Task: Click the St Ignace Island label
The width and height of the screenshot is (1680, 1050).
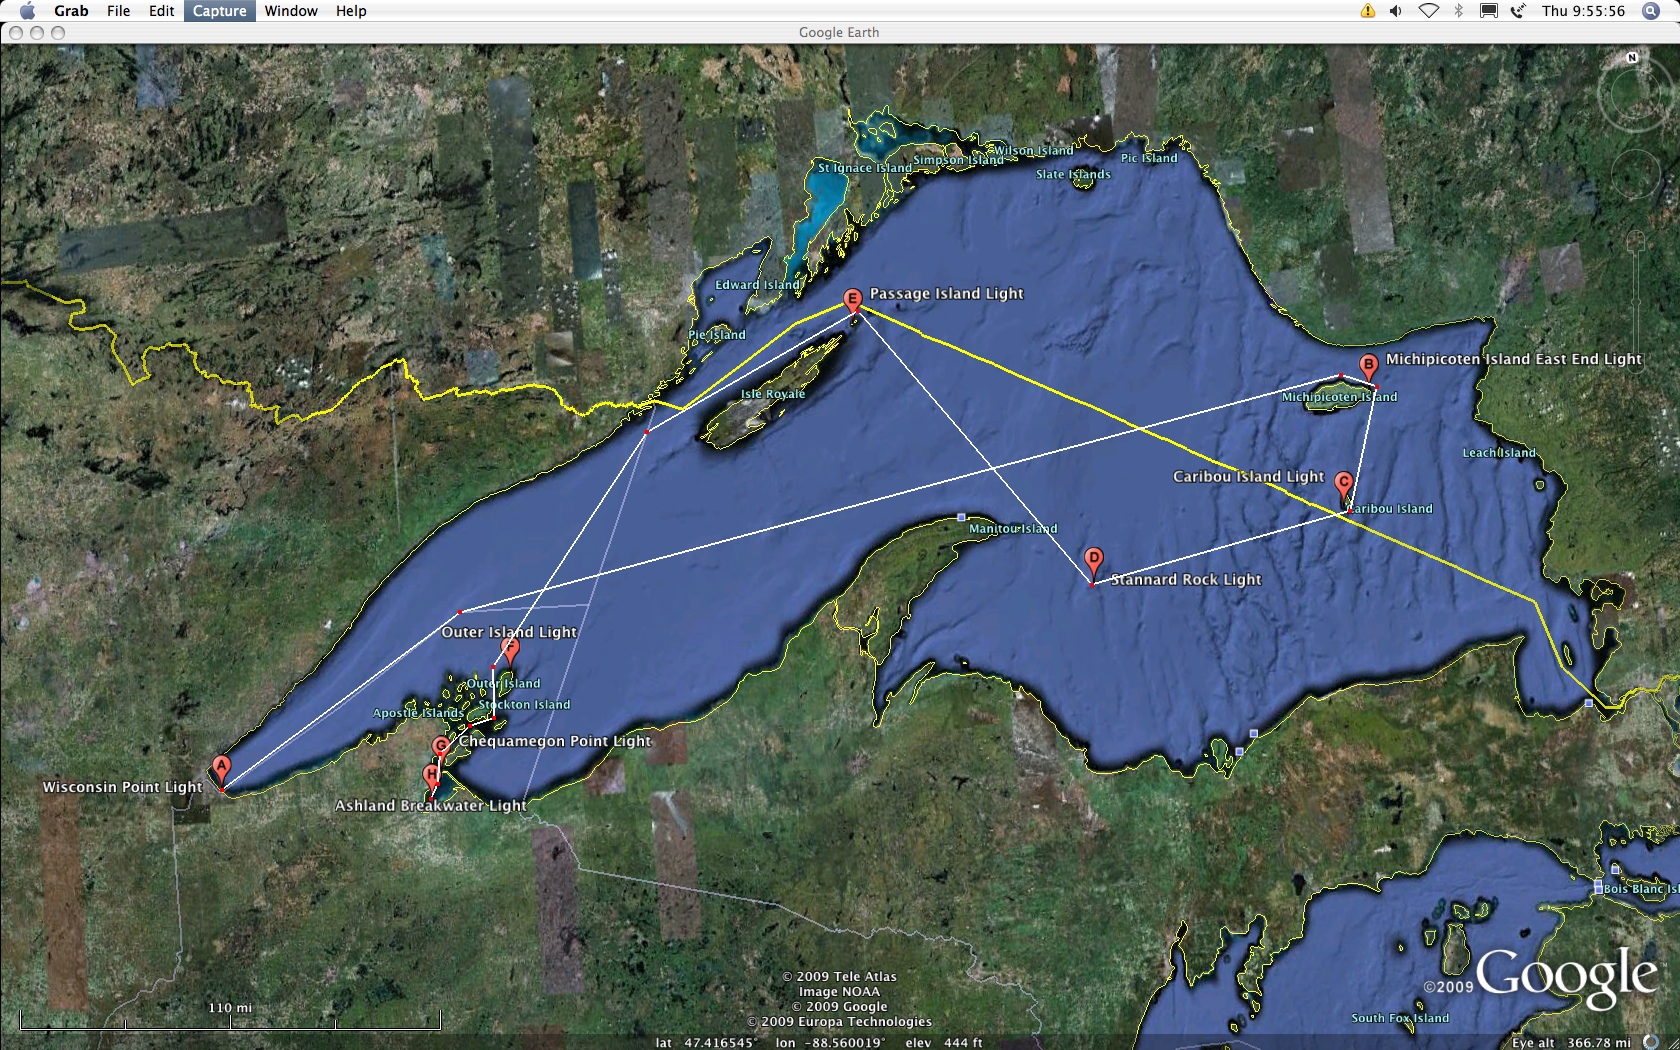Action: point(865,168)
